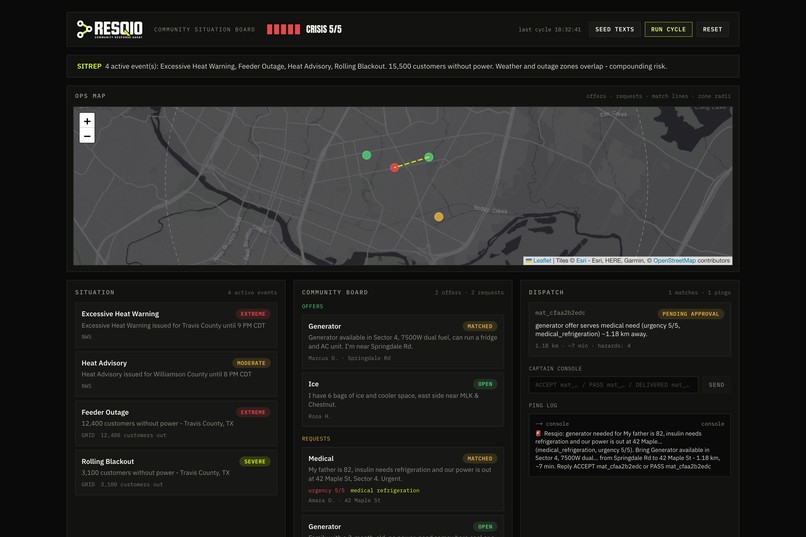The width and height of the screenshot is (806, 537).
Task: Click the SITREP label
Action: pyautogui.click(x=89, y=66)
